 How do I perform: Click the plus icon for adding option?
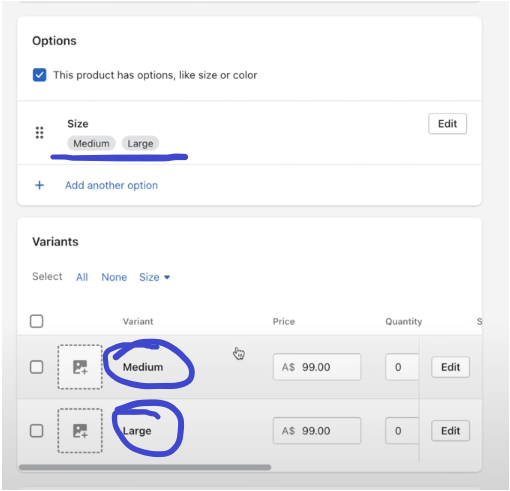coord(39,185)
